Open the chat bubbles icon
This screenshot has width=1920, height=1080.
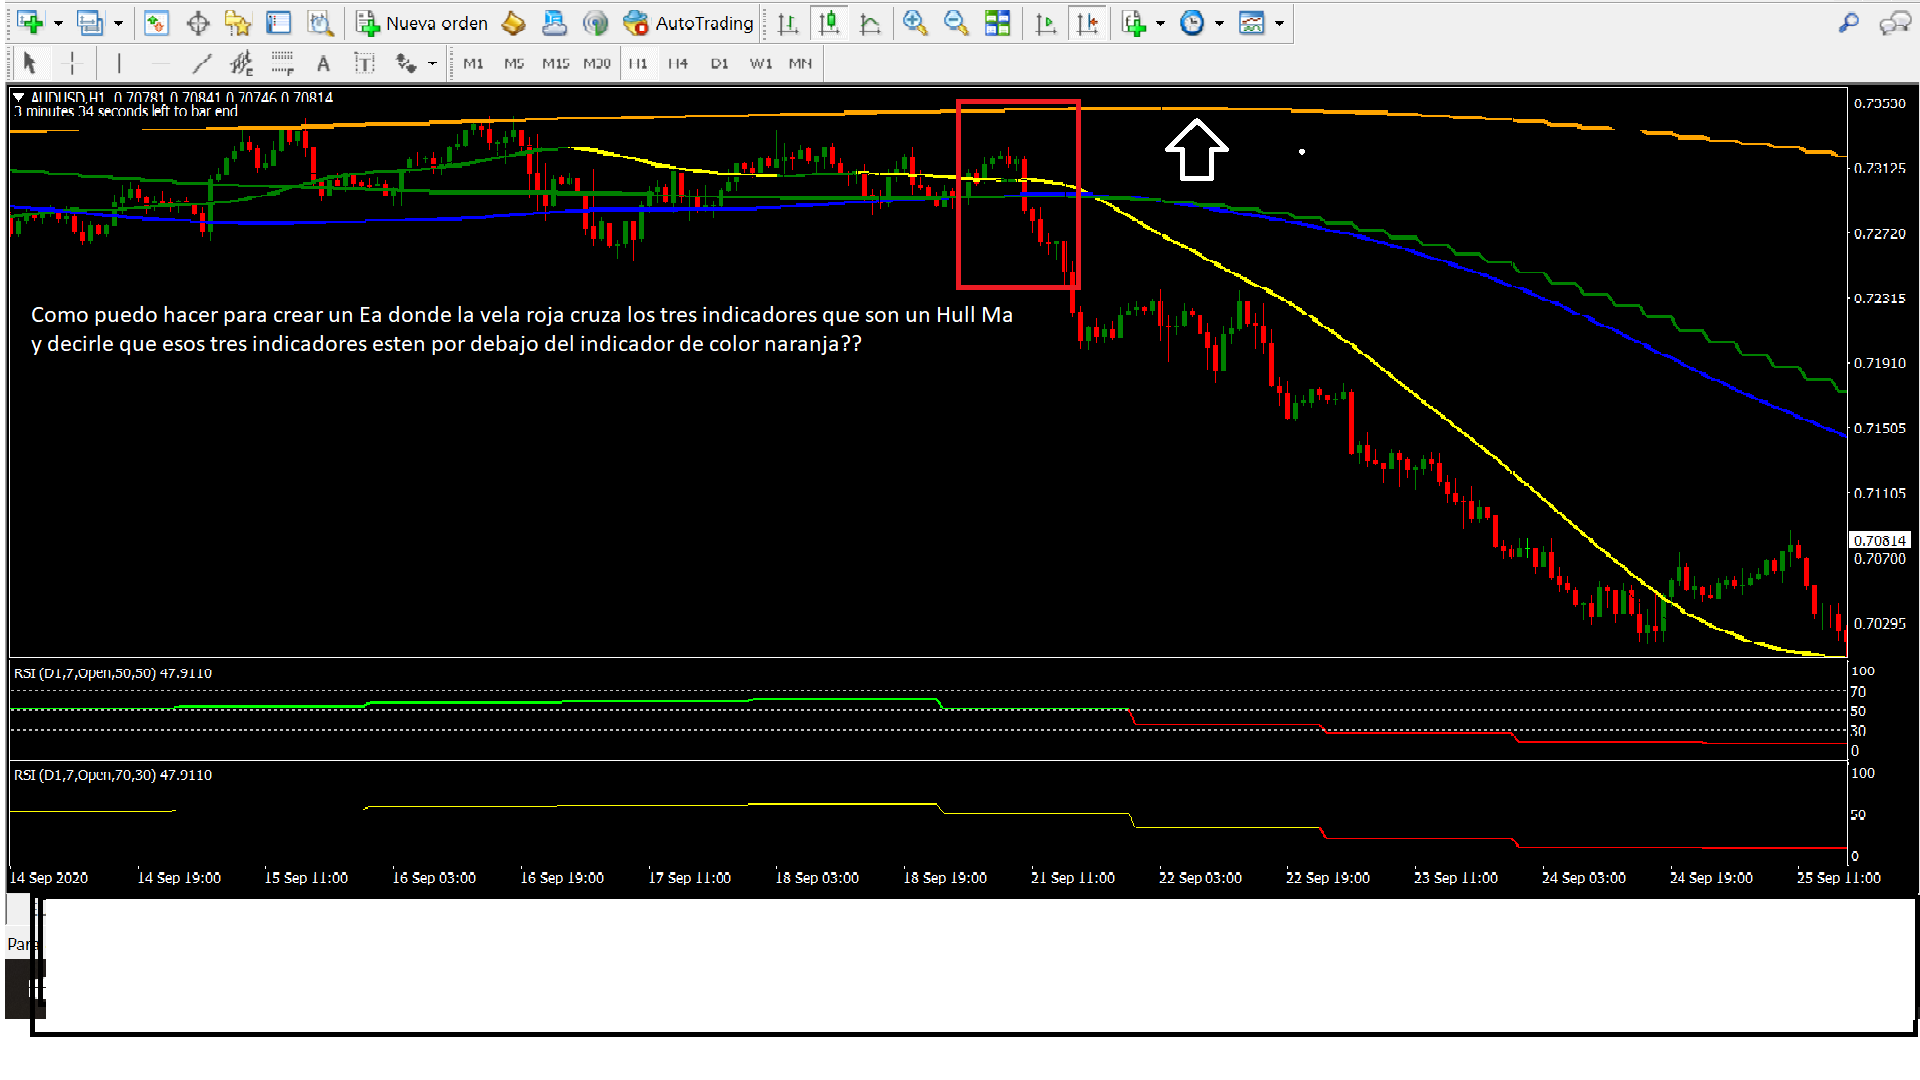pyautogui.click(x=1895, y=23)
